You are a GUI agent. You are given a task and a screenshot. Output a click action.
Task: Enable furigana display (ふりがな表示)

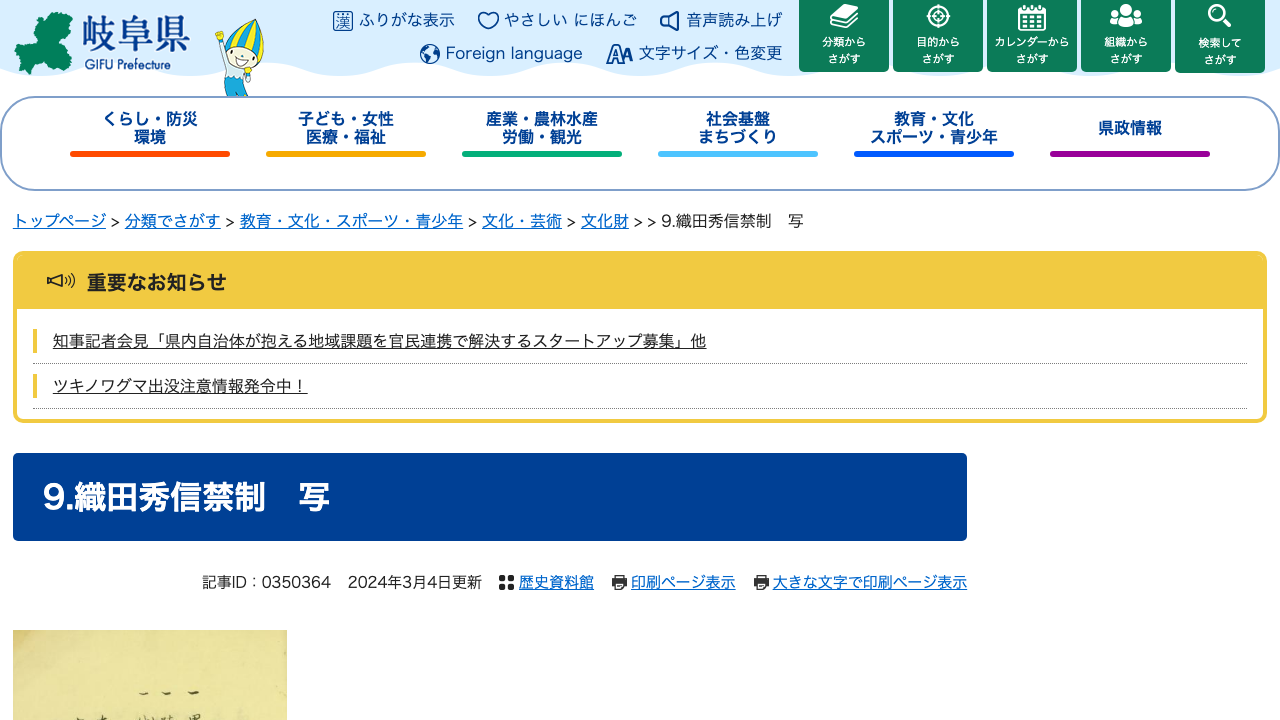(393, 20)
